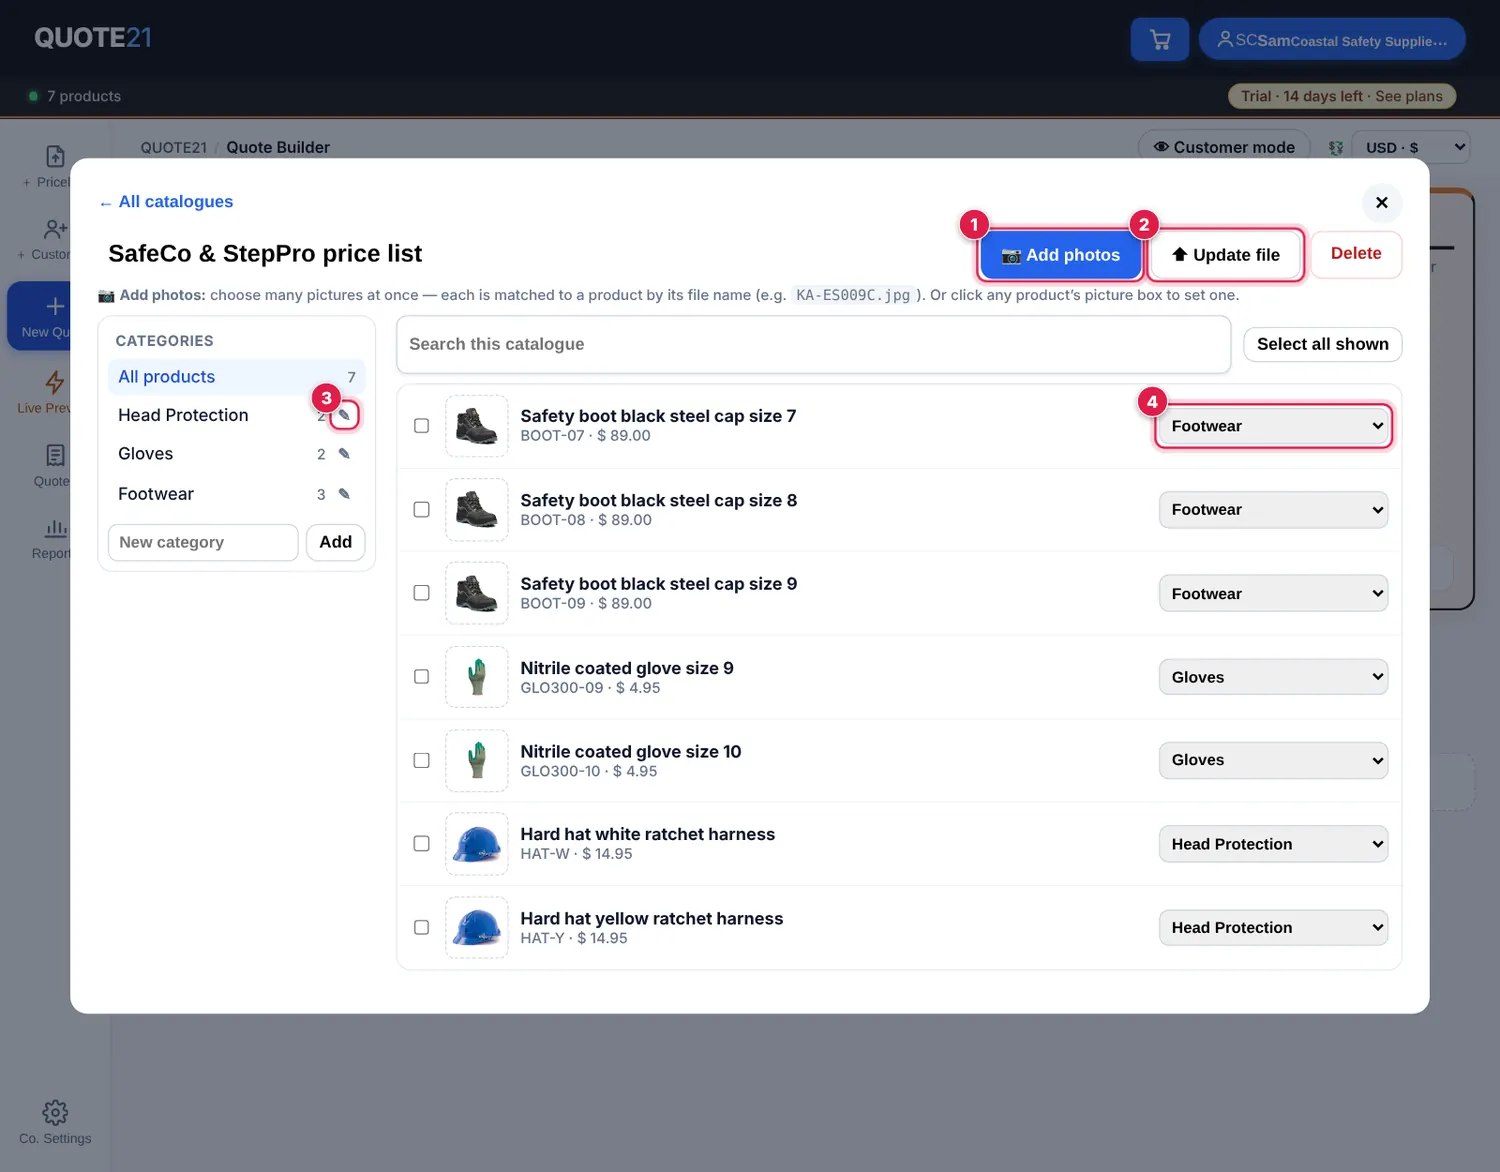This screenshot has width=1500, height=1172.
Task: Open category dropdown for glove size 10
Action: coord(1273,760)
